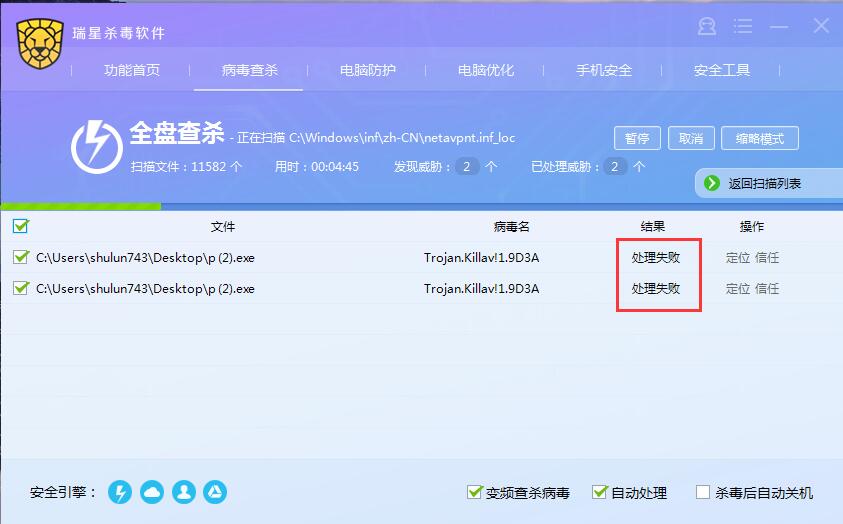Click the 全盘查杀 title

177,133
